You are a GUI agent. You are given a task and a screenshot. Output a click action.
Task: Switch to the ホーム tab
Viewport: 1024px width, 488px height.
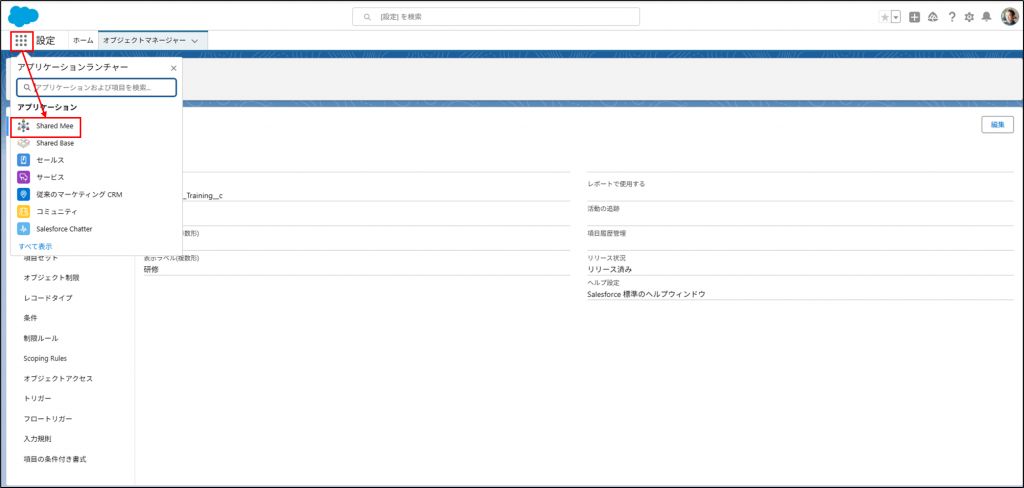[83, 40]
